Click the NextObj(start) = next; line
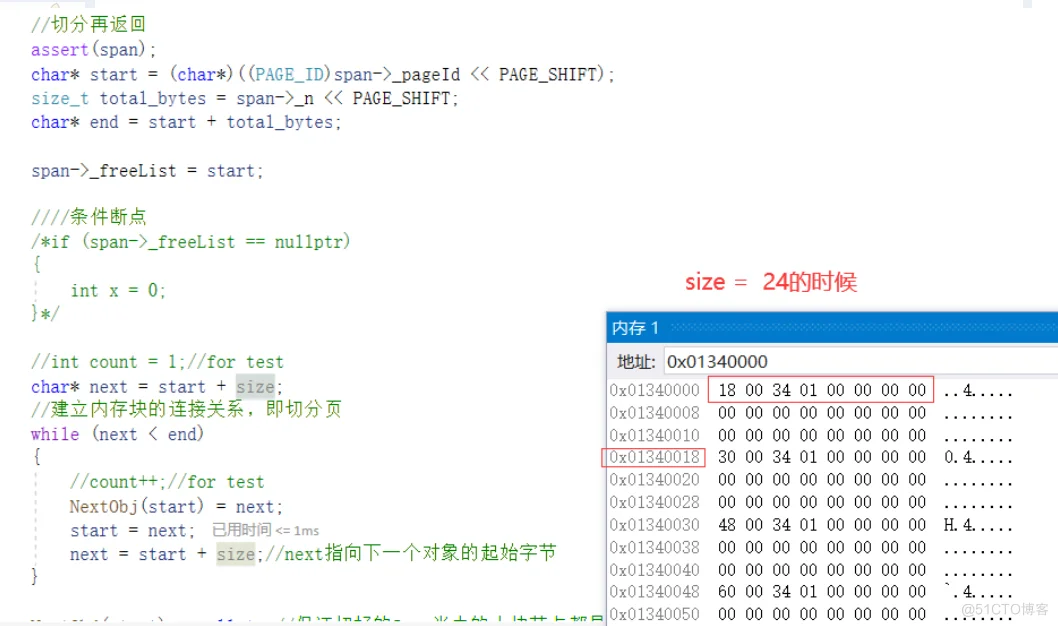The height and width of the screenshot is (626, 1058). coord(175,506)
